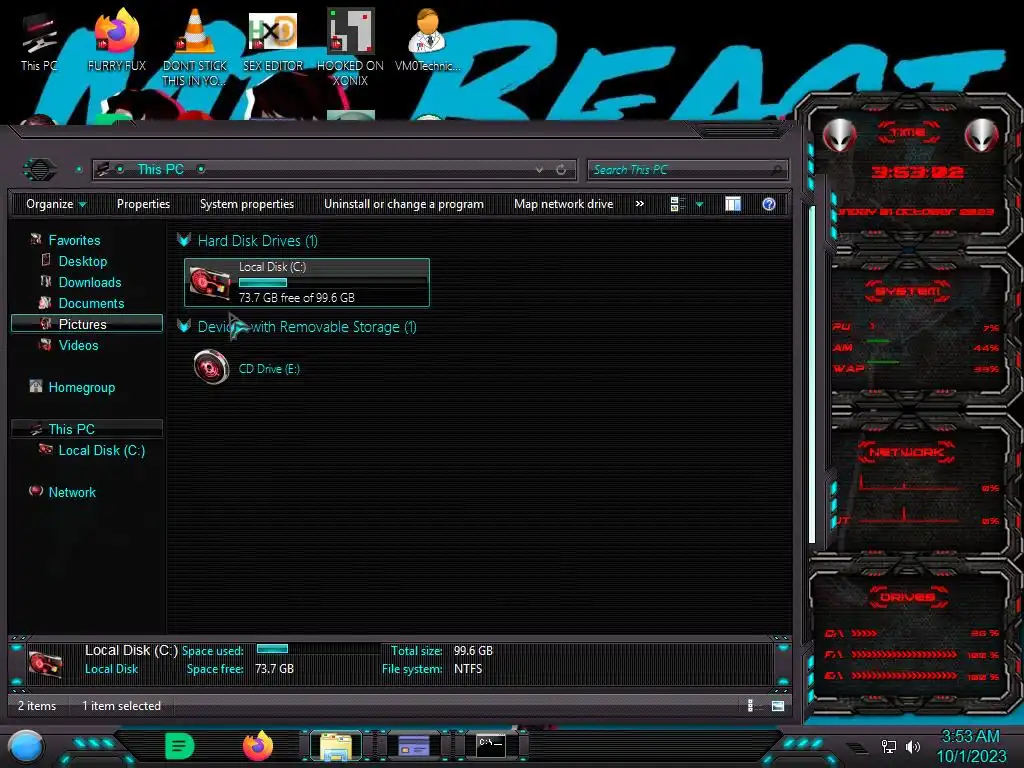Click Uninstall or change a program
Image resolution: width=1024 pixels, height=768 pixels.
pos(404,204)
